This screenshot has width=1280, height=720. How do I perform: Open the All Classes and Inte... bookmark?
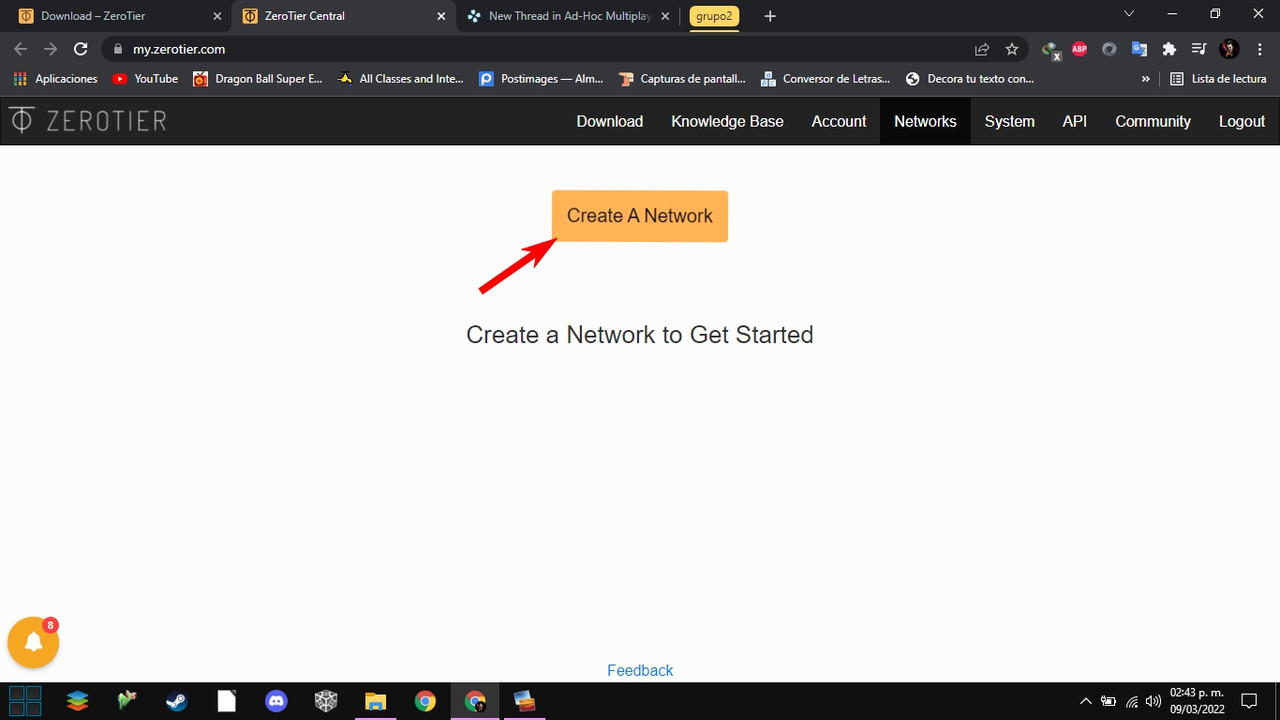pyautogui.click(x=401, y=79)
